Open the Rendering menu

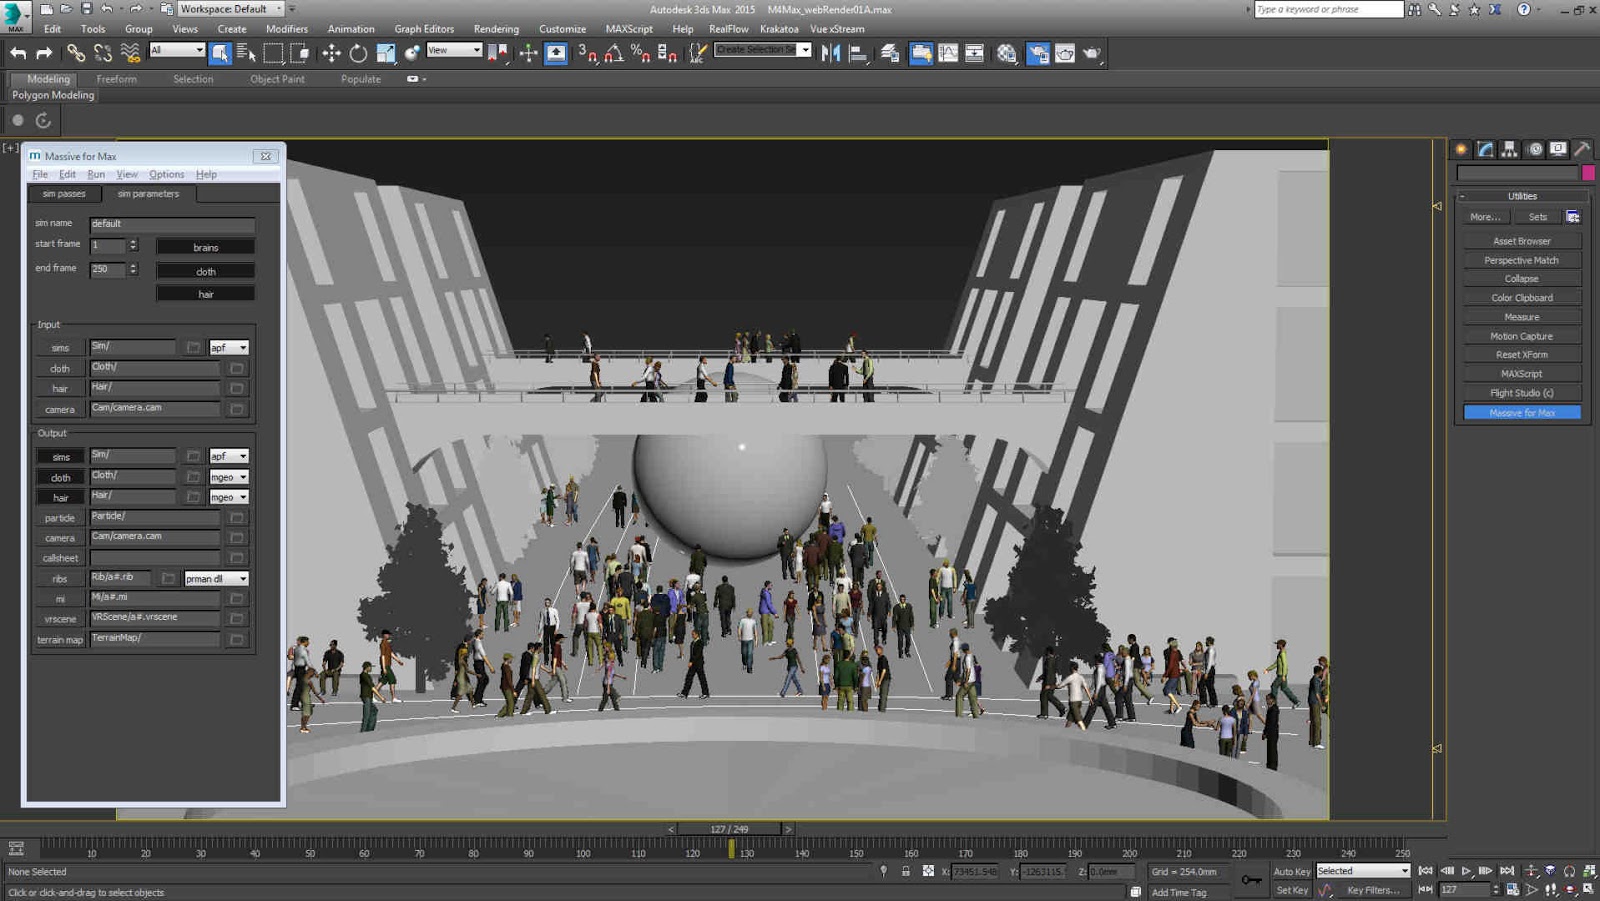[496, 29]
